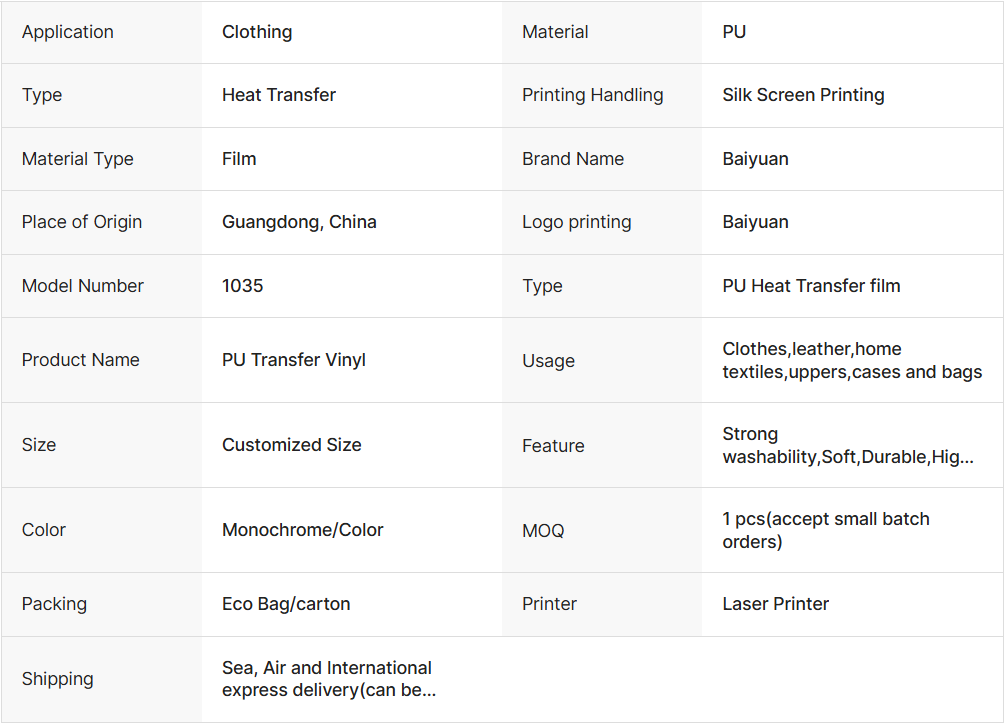Click the Printing Handling label
1004x724 pixels.
[x=592, y=95]
